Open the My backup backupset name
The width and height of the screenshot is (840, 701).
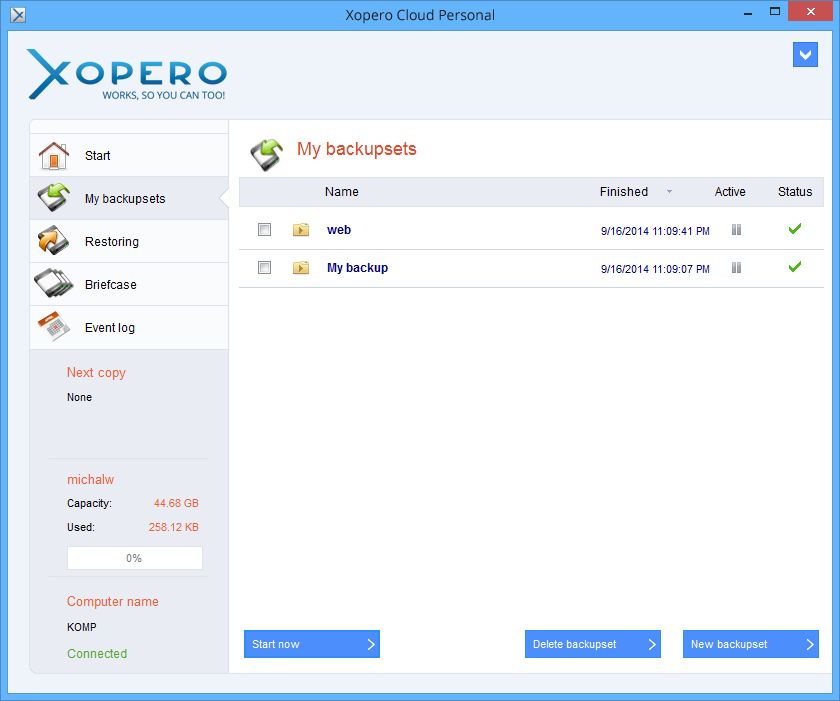pyautogui.click(x=356, y=267)
